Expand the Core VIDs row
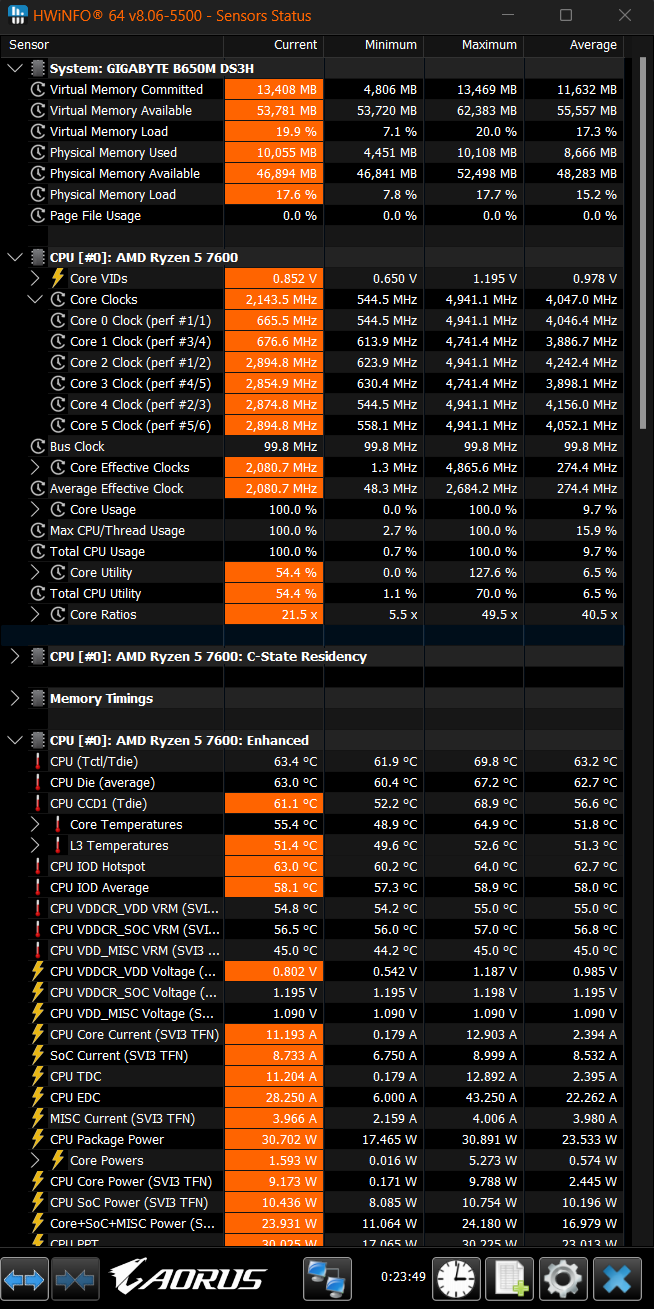 coord(35,278)
